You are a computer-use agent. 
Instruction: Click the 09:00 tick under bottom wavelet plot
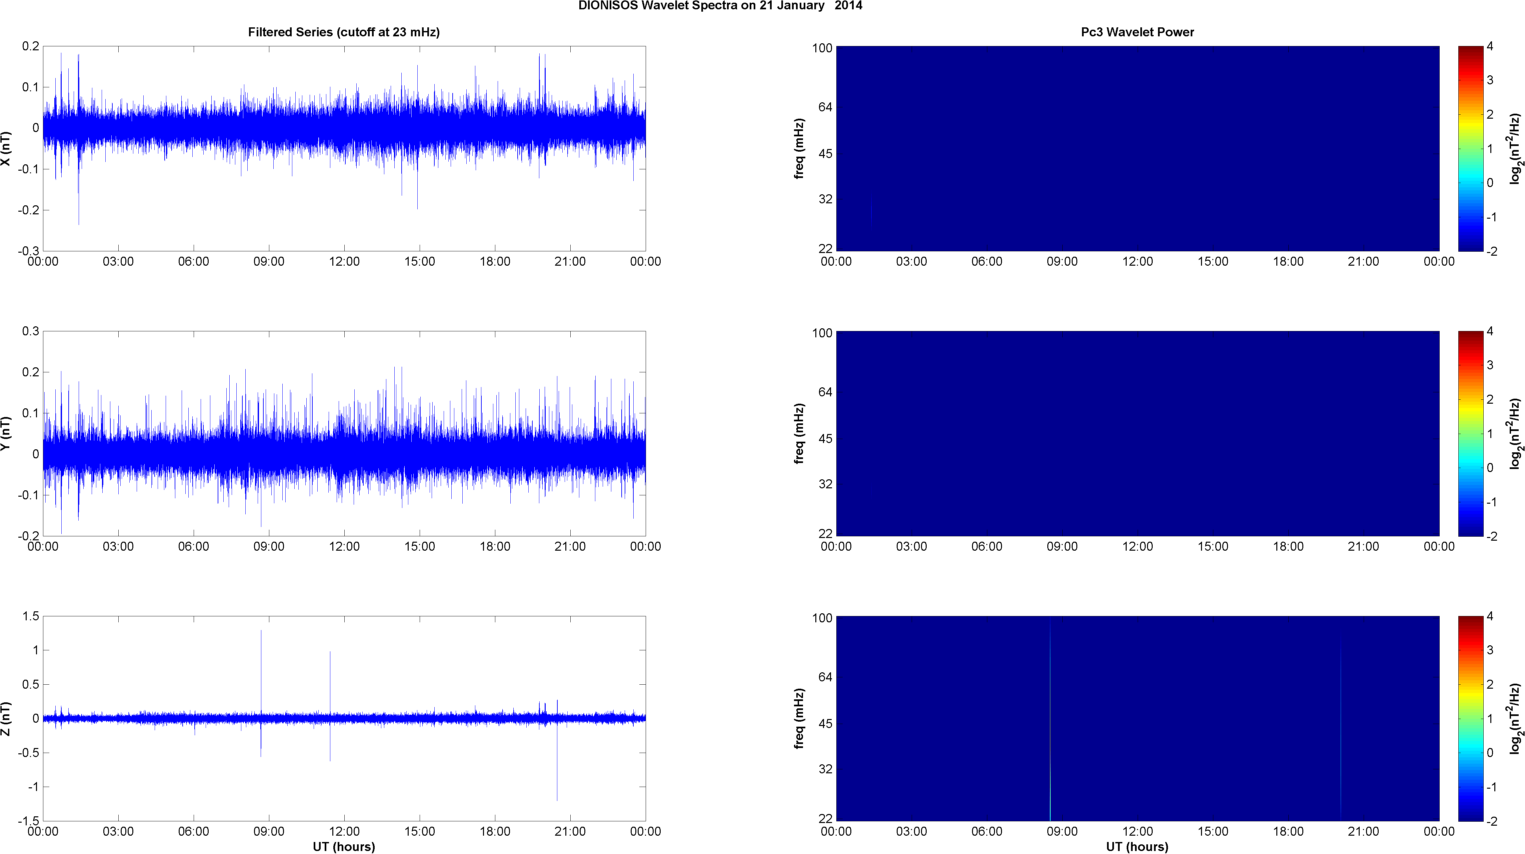point(1062,832)
